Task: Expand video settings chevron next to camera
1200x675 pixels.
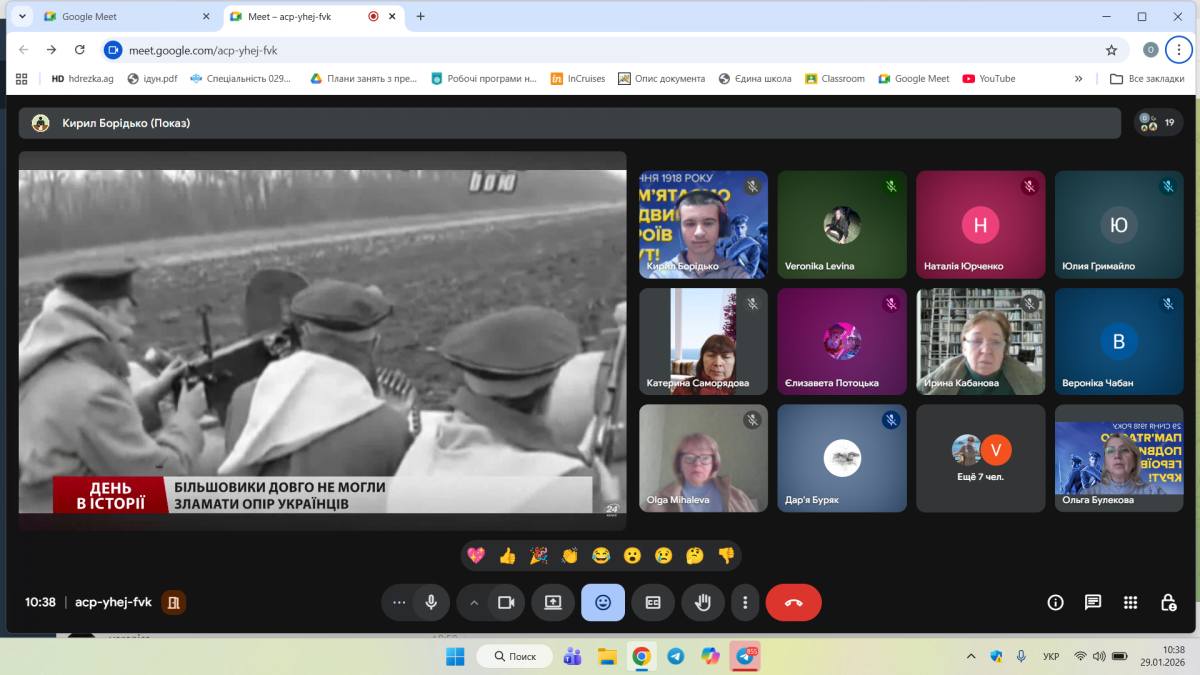Action: coord(474,602)
